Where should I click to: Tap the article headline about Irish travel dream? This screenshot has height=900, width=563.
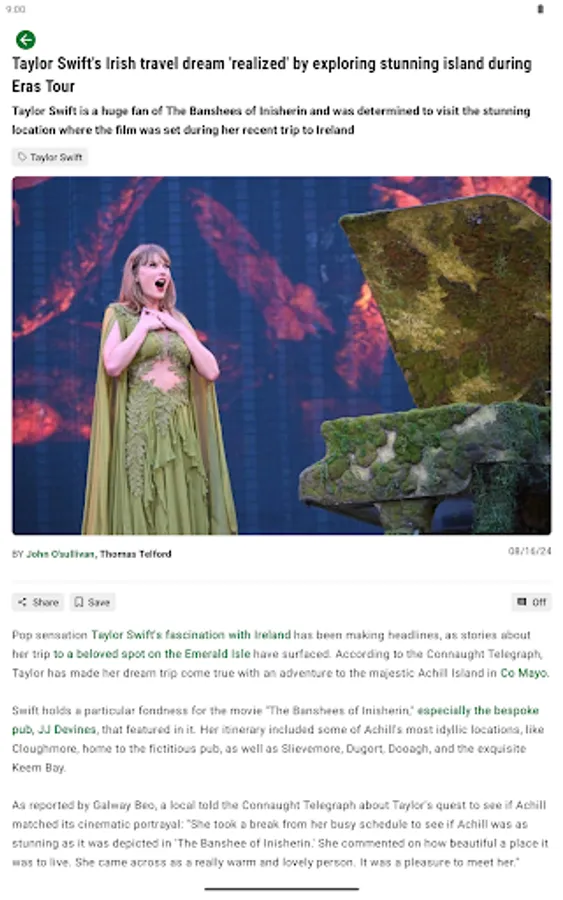pyautogui.click(x=271, y=75)
